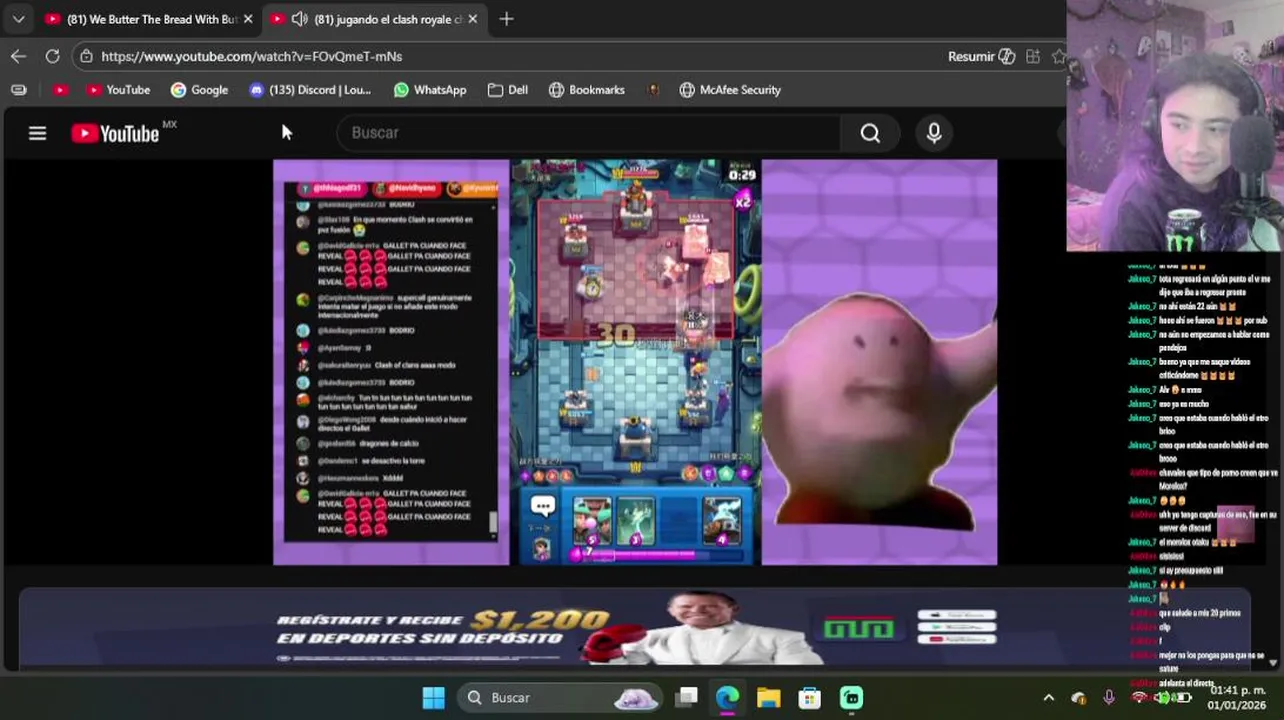
Task: Click the YouTube search magnifier button
Action: pos(870,133)
